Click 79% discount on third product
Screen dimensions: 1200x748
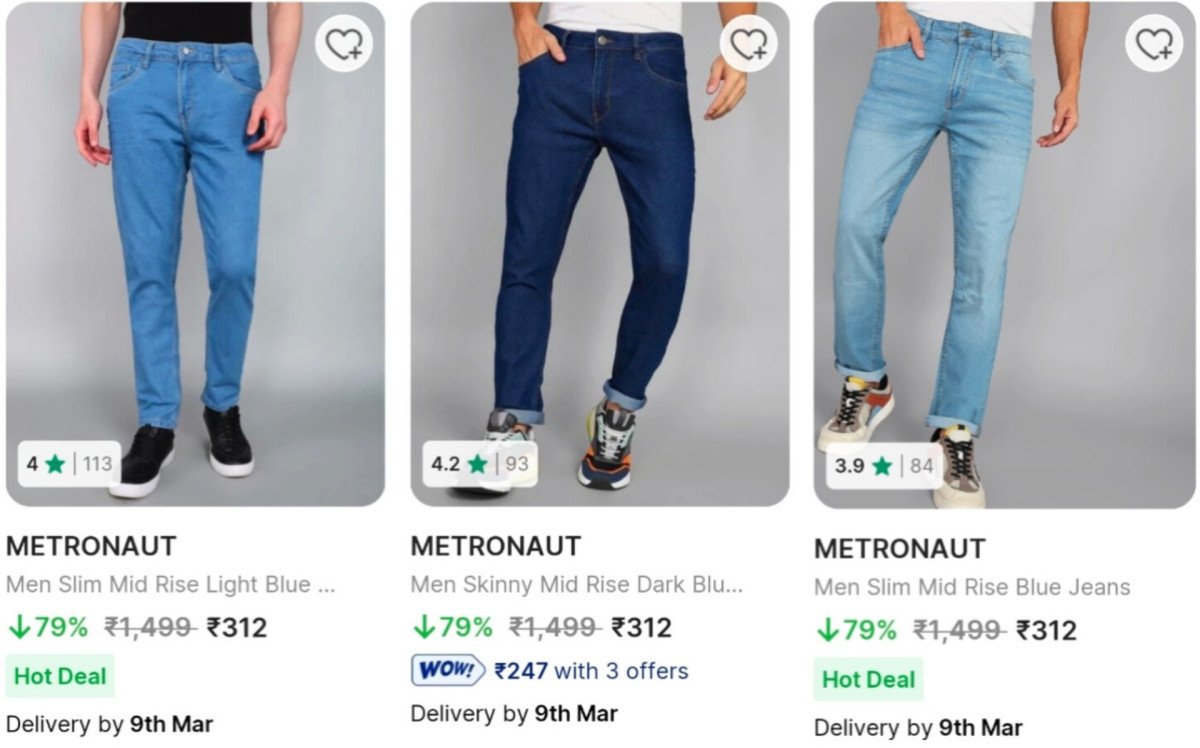coord(856,630)
